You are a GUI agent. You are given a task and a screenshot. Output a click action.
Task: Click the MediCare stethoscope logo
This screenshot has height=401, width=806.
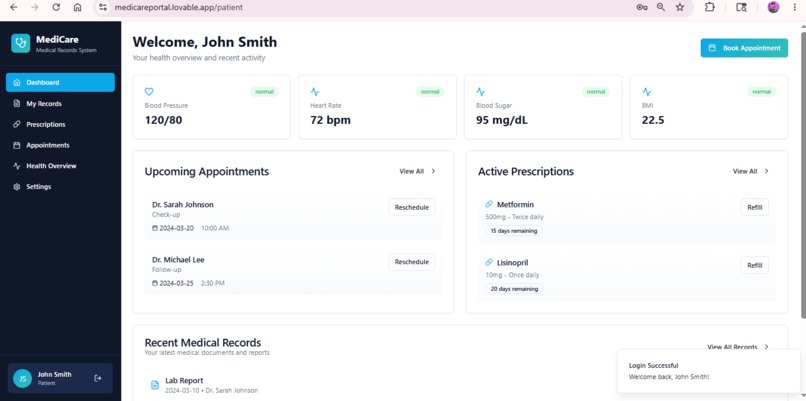coord(21,43)
